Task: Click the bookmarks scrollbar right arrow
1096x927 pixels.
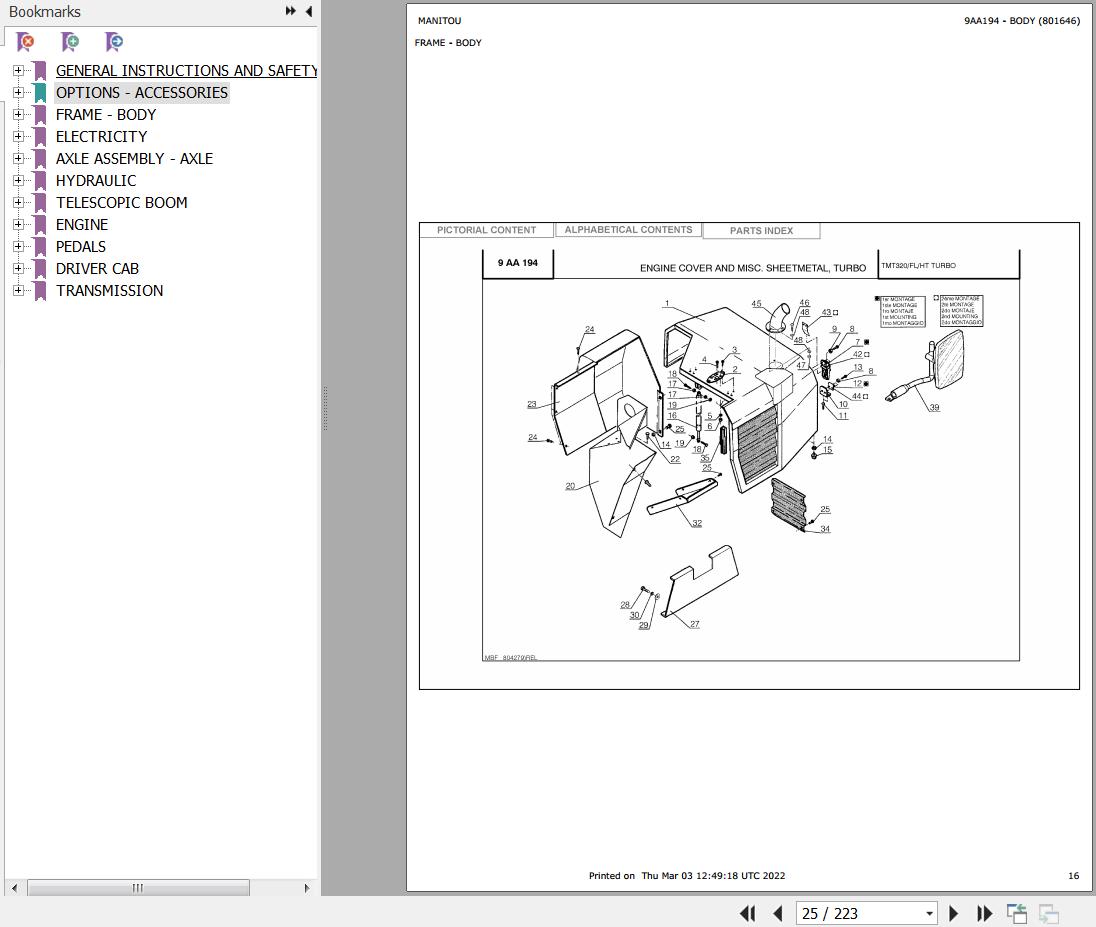Action: tap(306, 888)
